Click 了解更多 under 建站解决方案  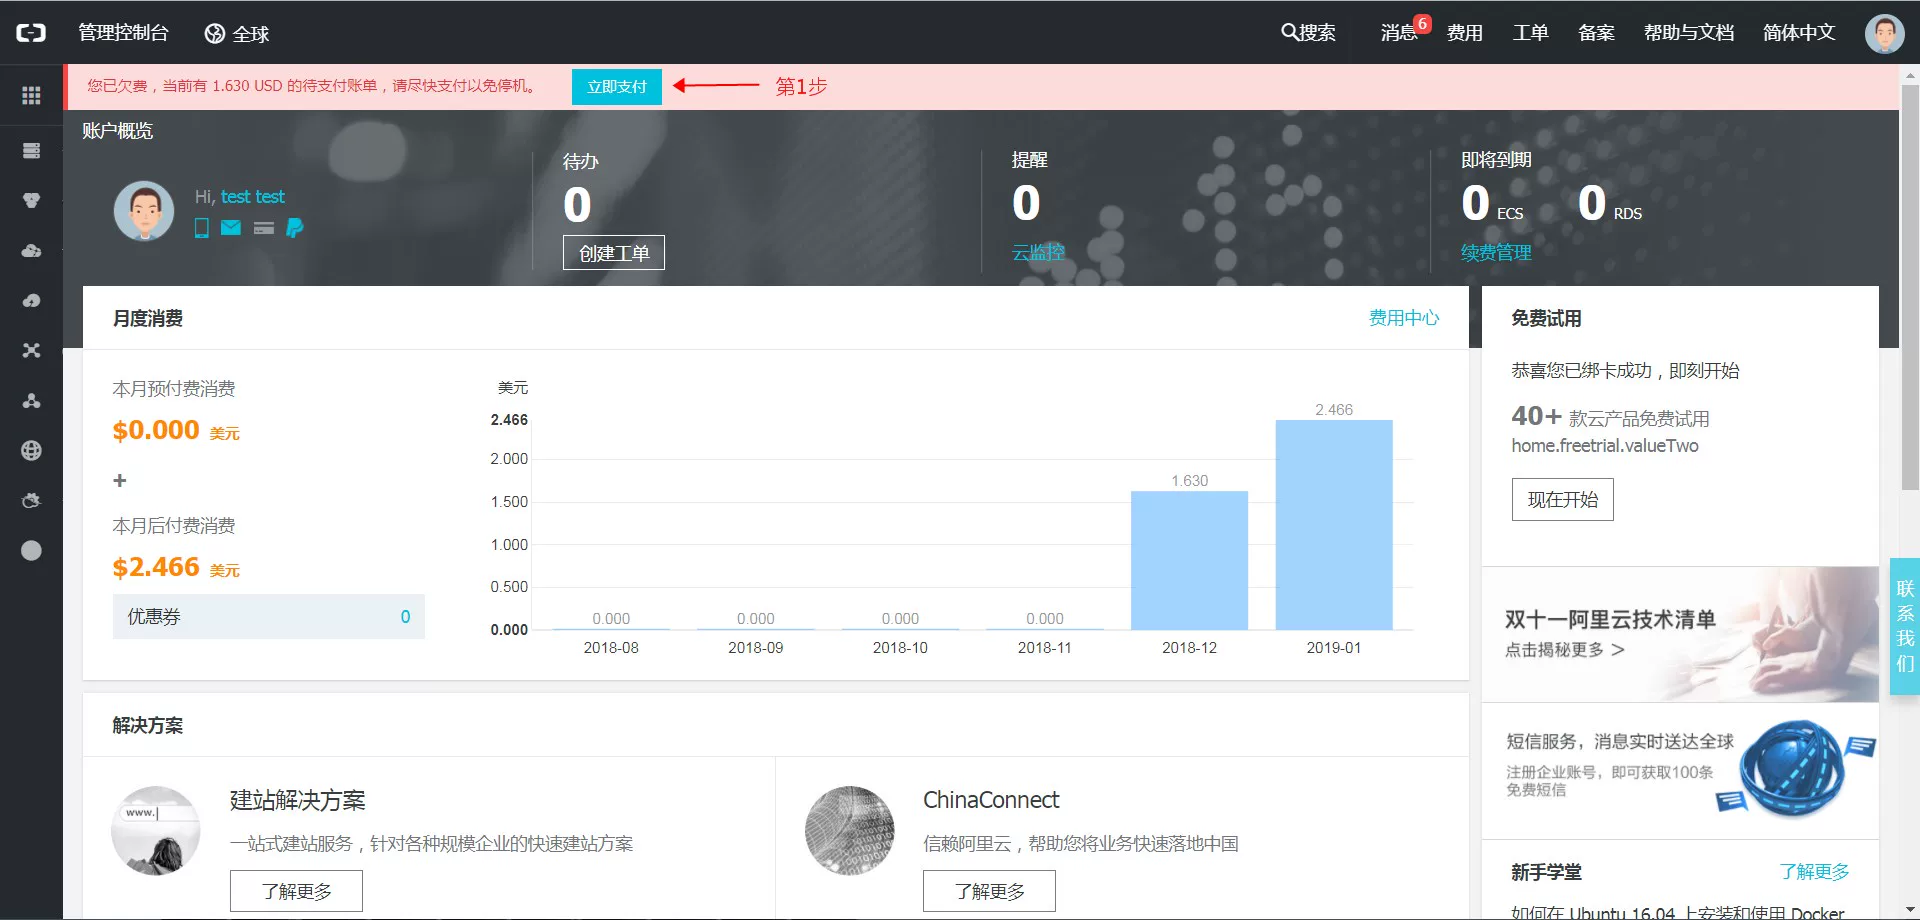(x=296, y=891)
